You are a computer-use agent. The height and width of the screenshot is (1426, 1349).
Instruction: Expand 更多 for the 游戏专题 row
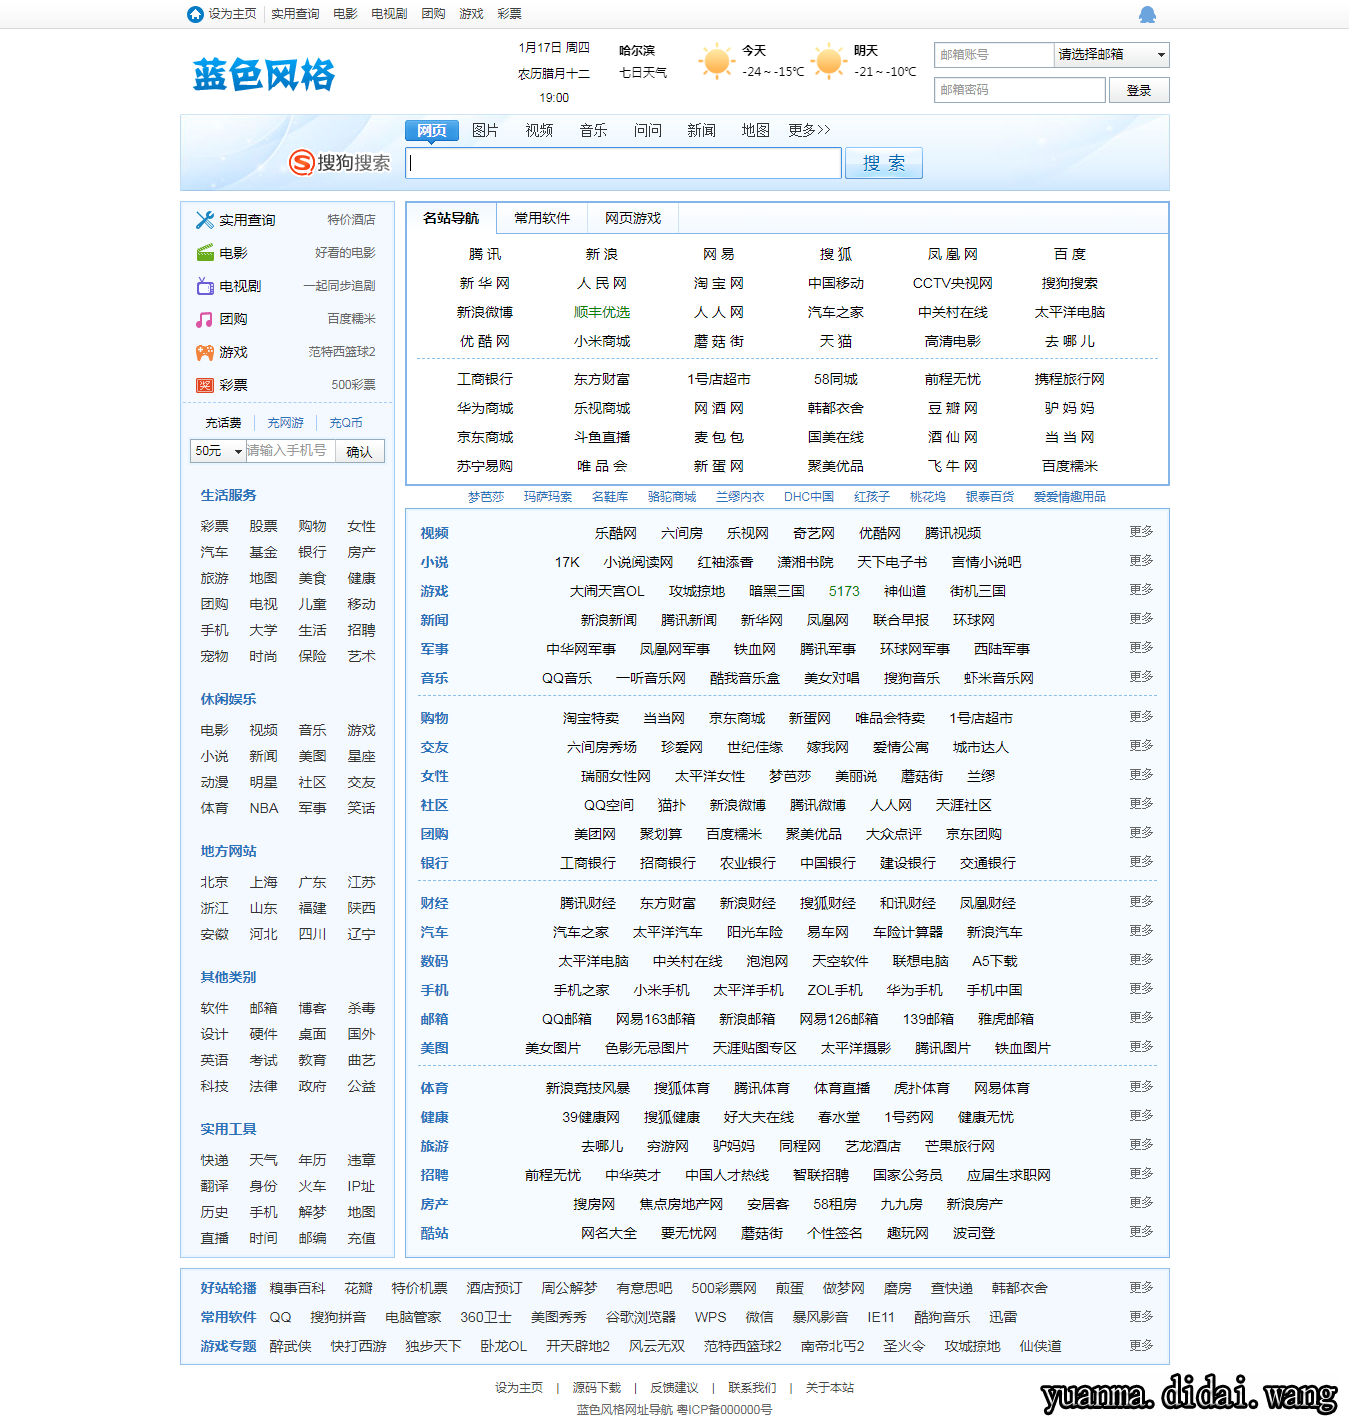(x=1141, y=1346)
